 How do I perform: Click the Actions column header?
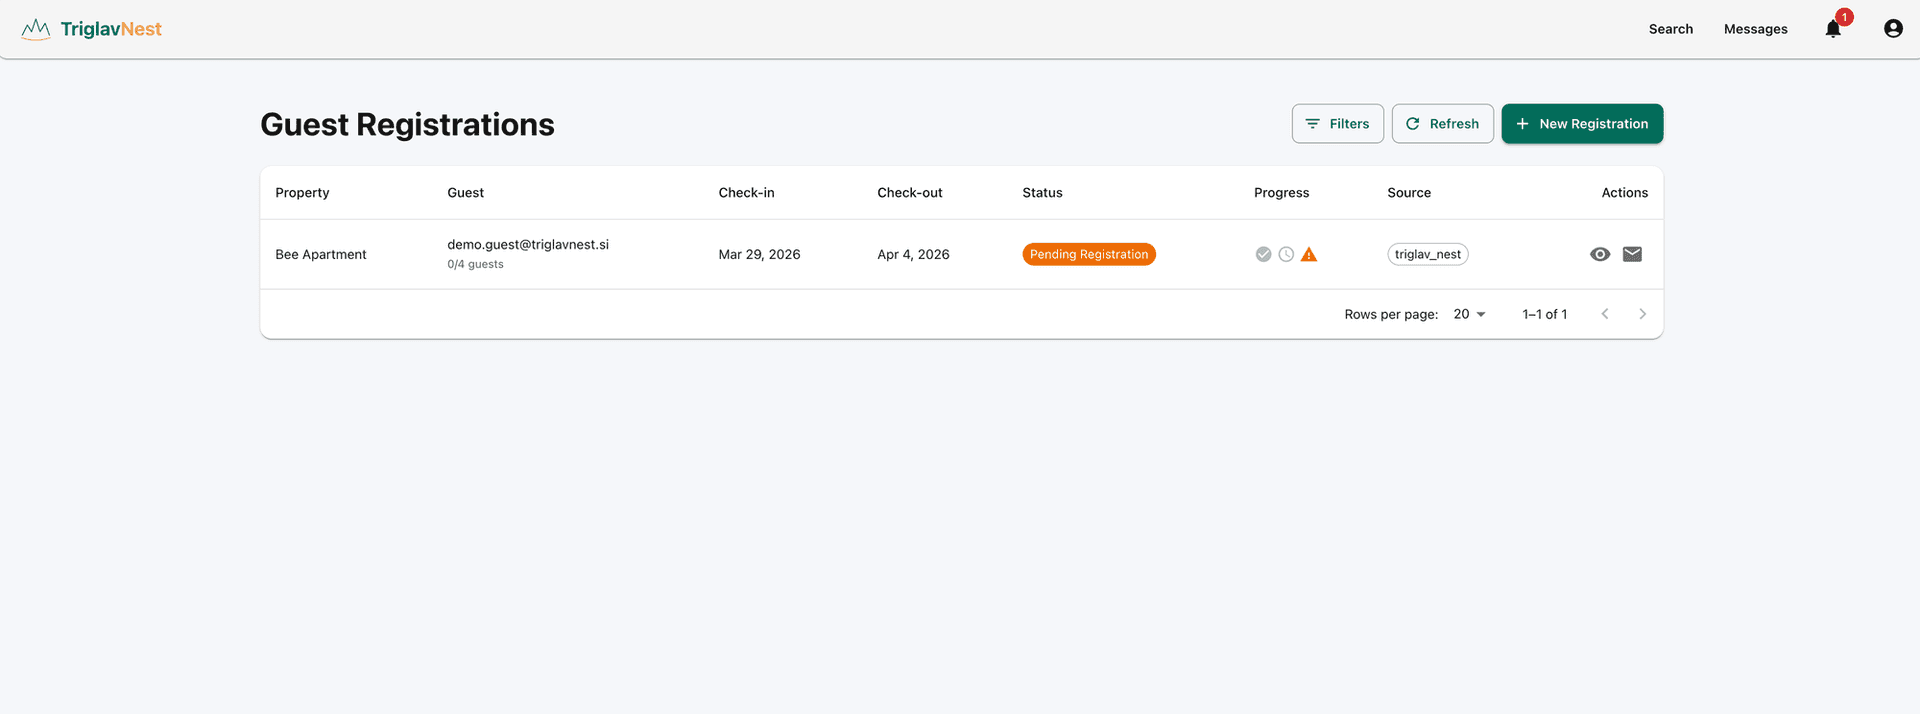(x=1624, y=193)
